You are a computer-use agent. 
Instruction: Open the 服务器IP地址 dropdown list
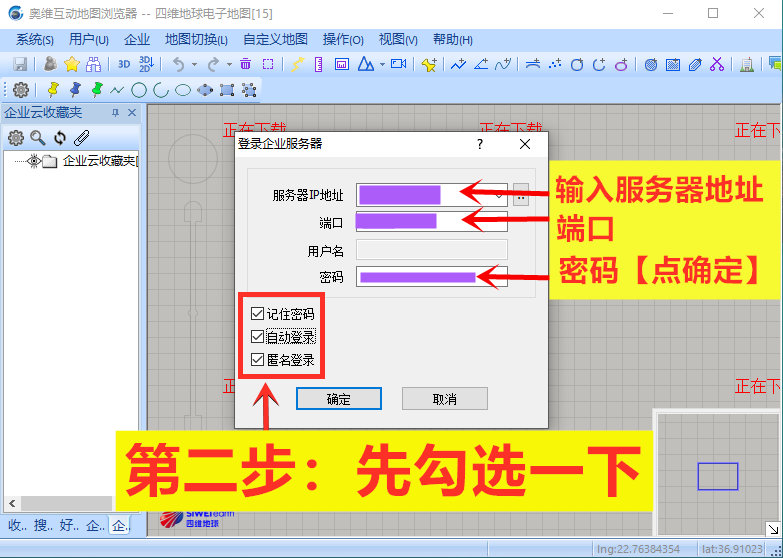(499, 194)
